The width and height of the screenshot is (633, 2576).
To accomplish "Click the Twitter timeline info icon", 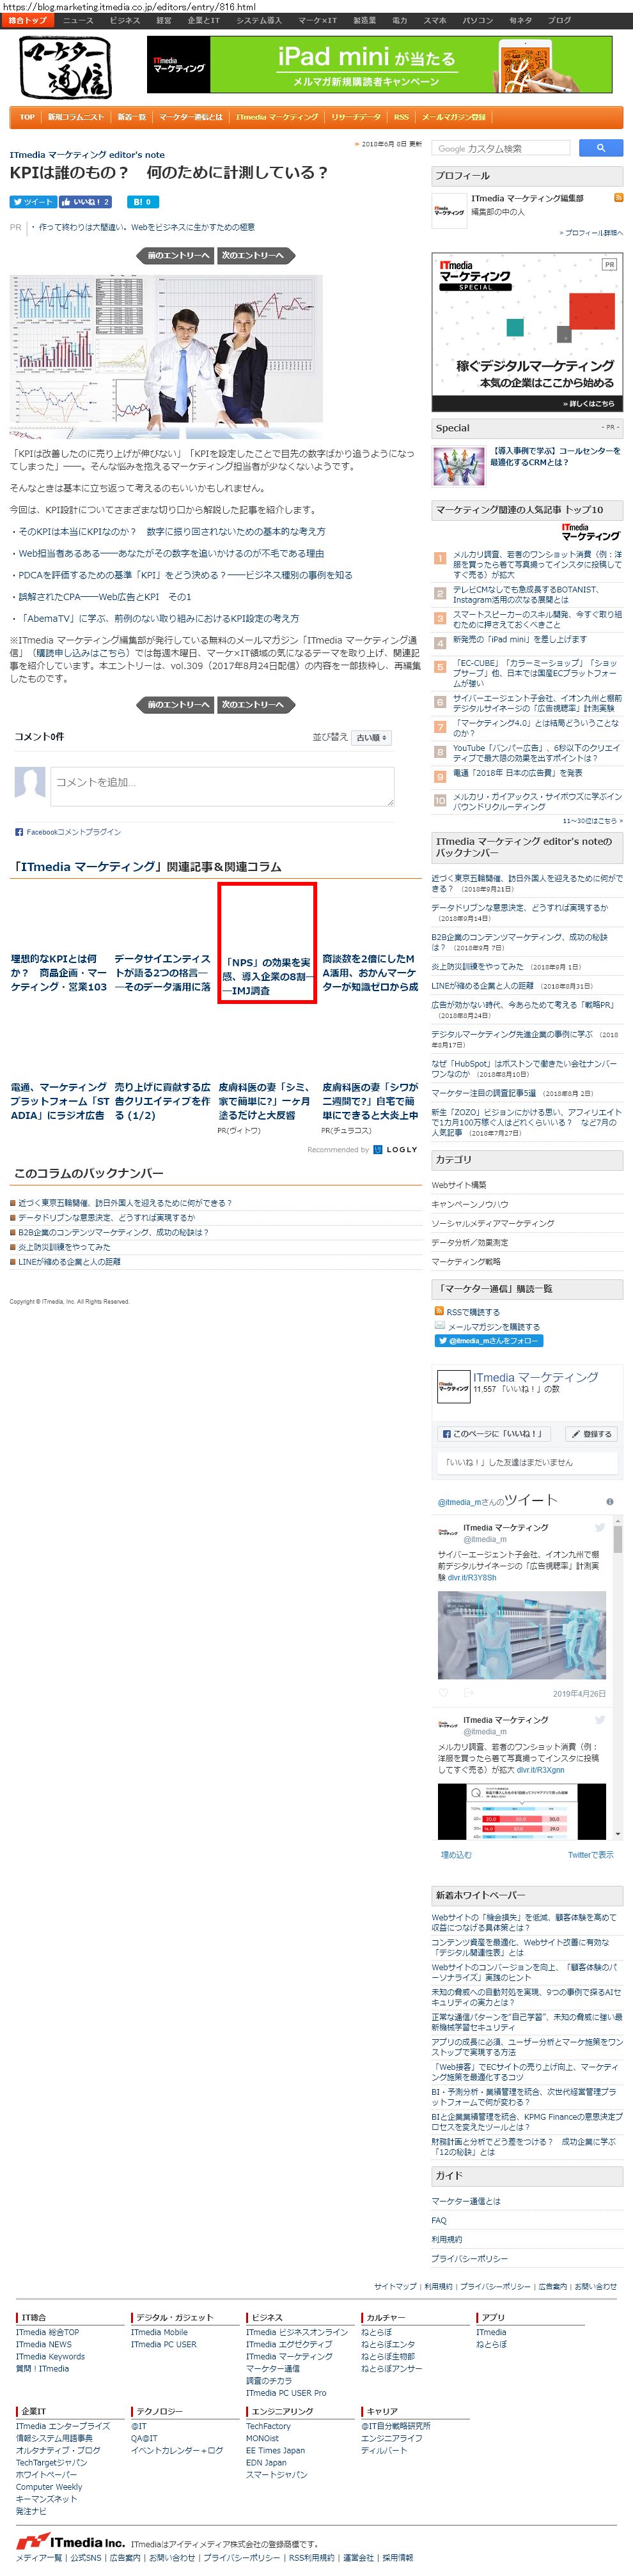I will coord(610,1502).
